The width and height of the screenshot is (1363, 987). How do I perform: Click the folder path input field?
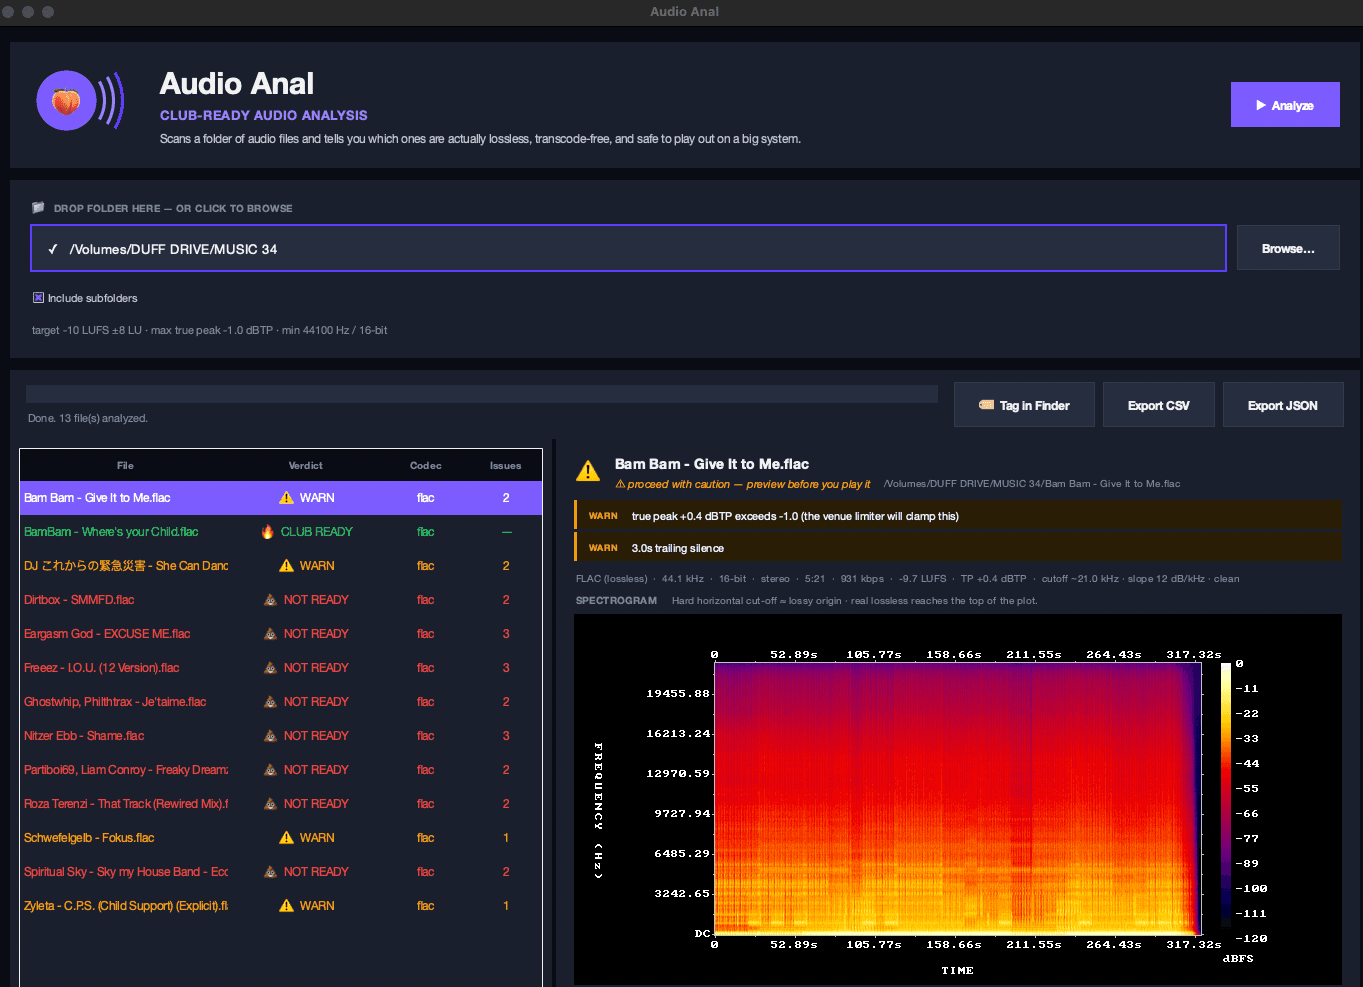pos(628,248)
